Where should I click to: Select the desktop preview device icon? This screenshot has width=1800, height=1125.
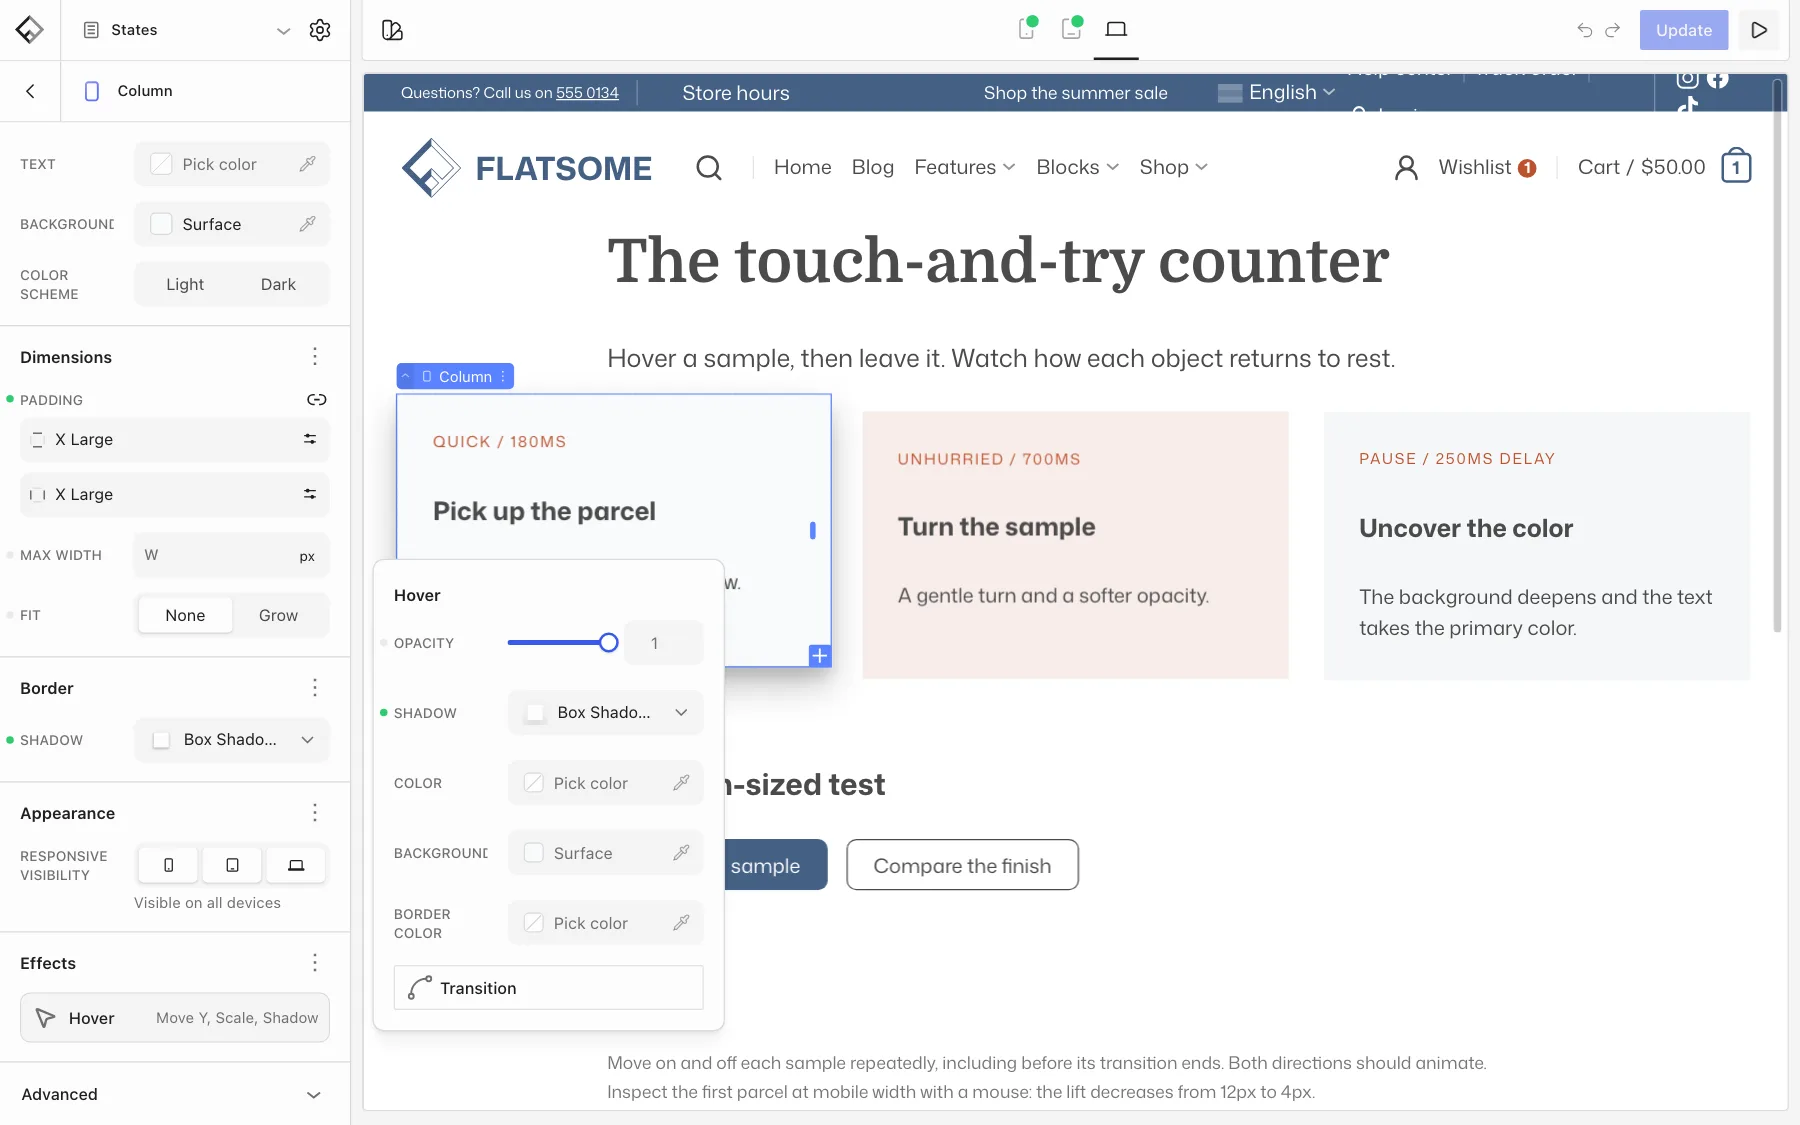click(x=1116, y=29)
